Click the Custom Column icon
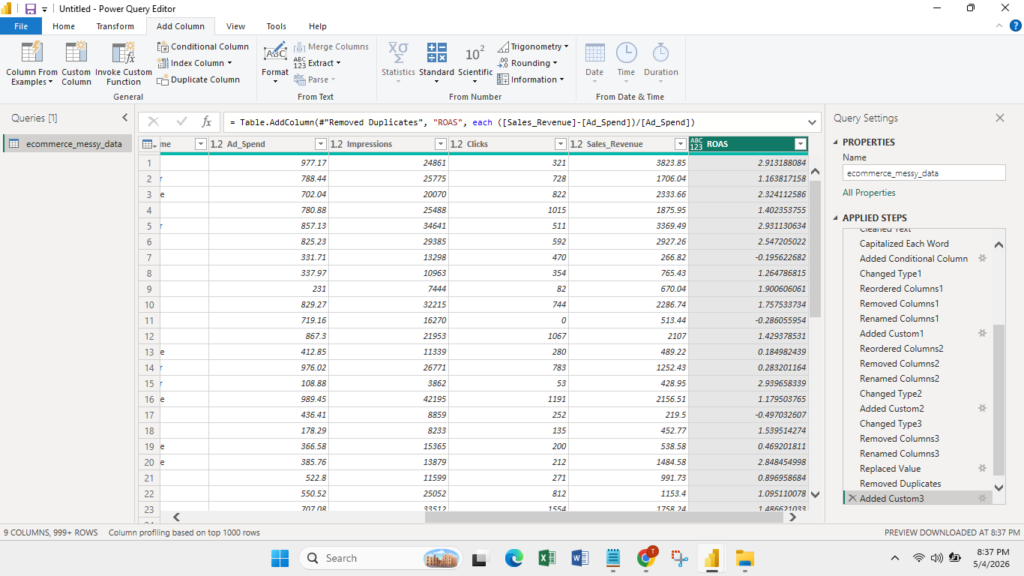The width and height of the screenshot is (1024, 576). tap(76, 54)
